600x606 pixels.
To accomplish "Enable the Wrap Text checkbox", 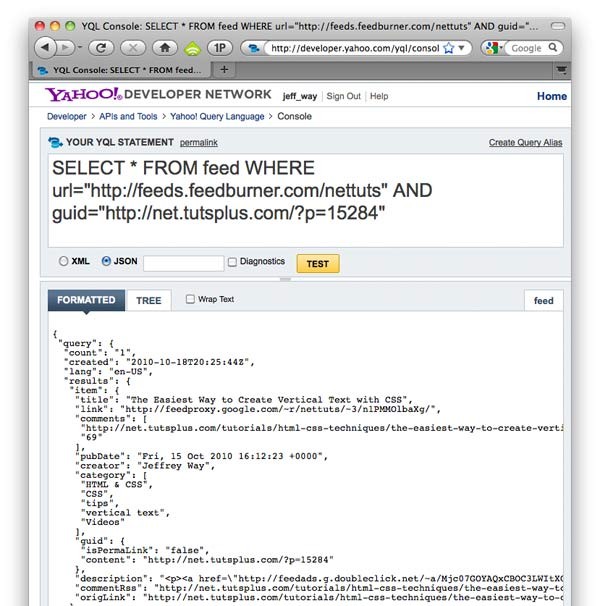I will pos(190,299).
